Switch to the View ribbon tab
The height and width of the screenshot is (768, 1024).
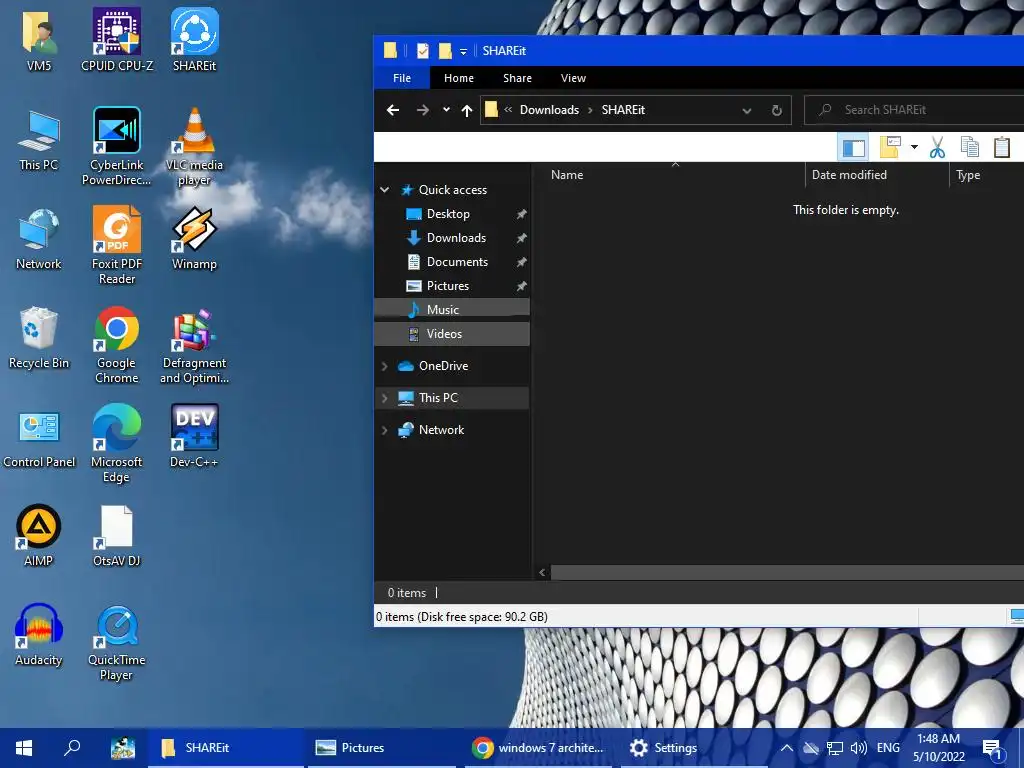coord(573,78)
